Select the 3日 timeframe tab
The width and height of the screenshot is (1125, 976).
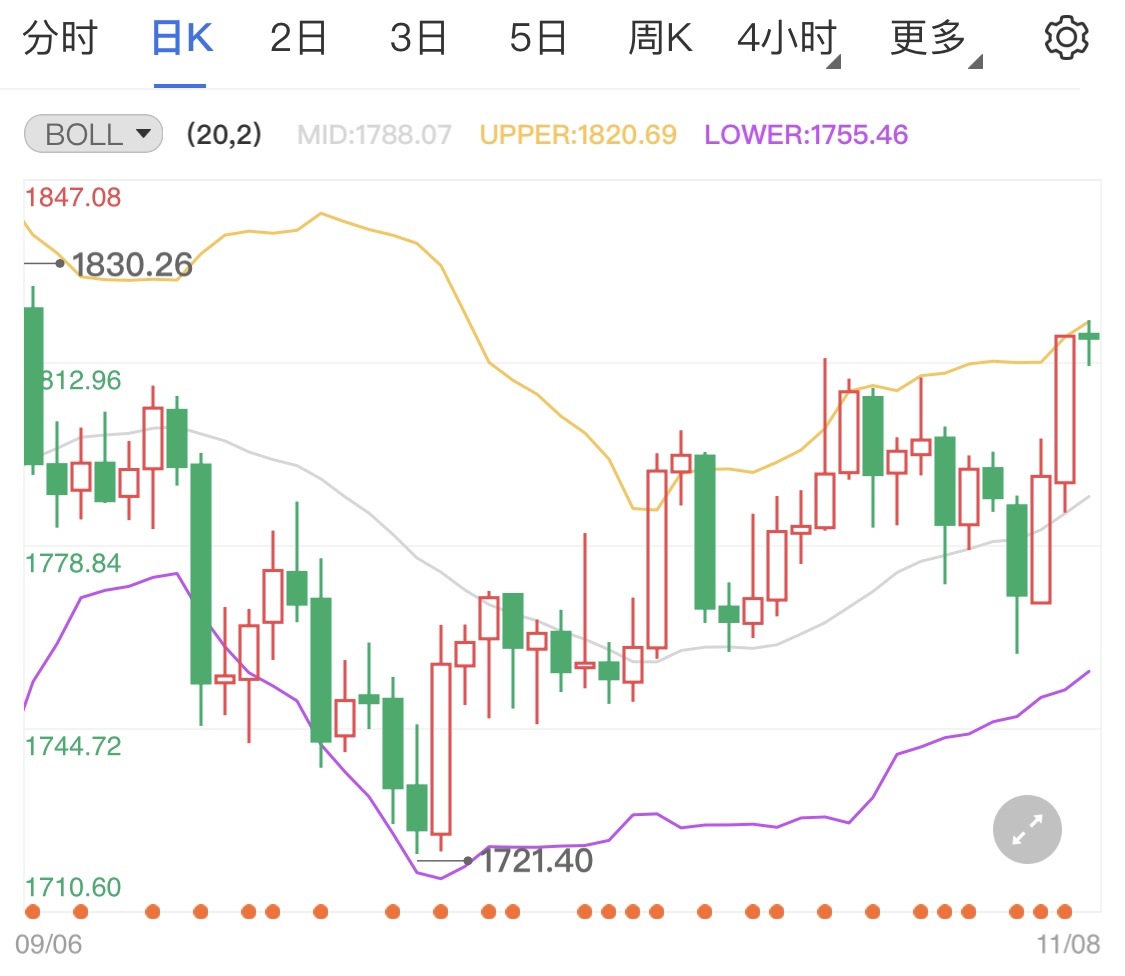(x=418, y=39)
